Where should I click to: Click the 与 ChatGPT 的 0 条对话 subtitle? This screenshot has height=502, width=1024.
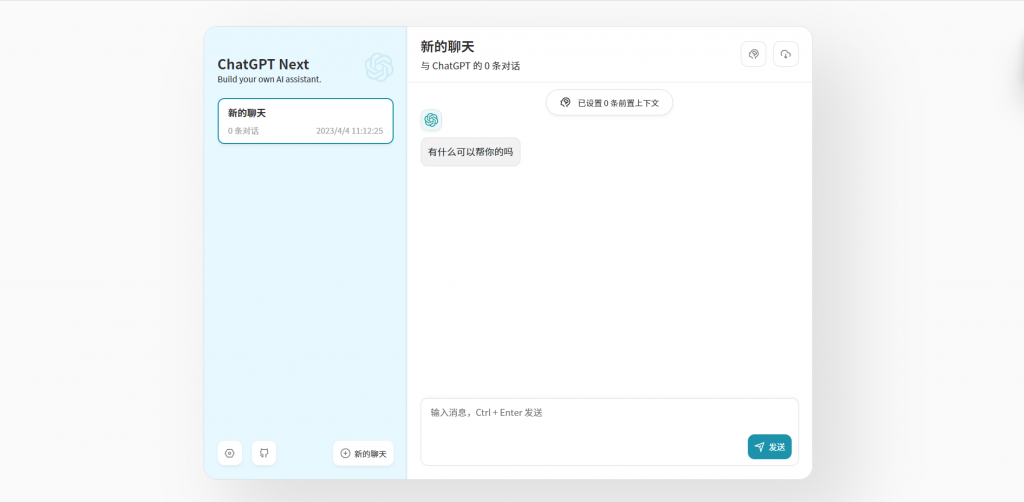click(470, 66)
